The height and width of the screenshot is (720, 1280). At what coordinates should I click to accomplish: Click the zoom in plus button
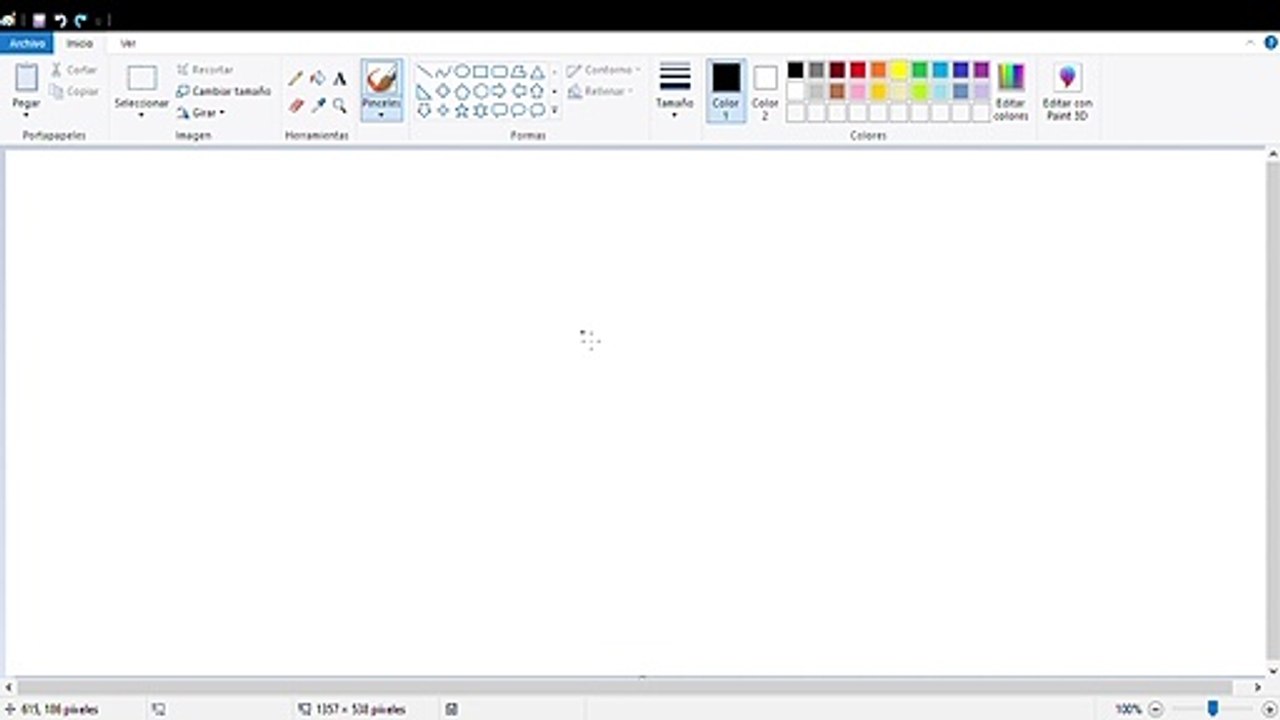click(x=1270, y=709)
